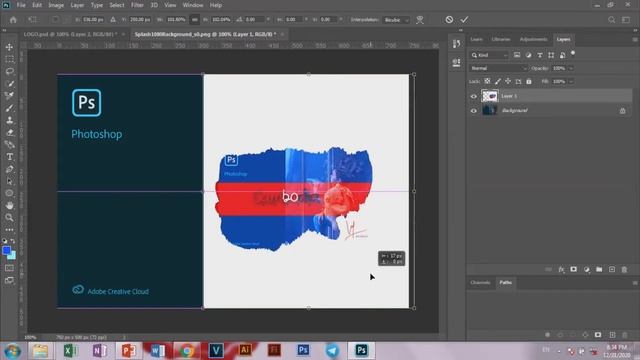The image size is (640, 360).
Task: Toggle lock transparent pixels
Action: click(x=487, y=81)
